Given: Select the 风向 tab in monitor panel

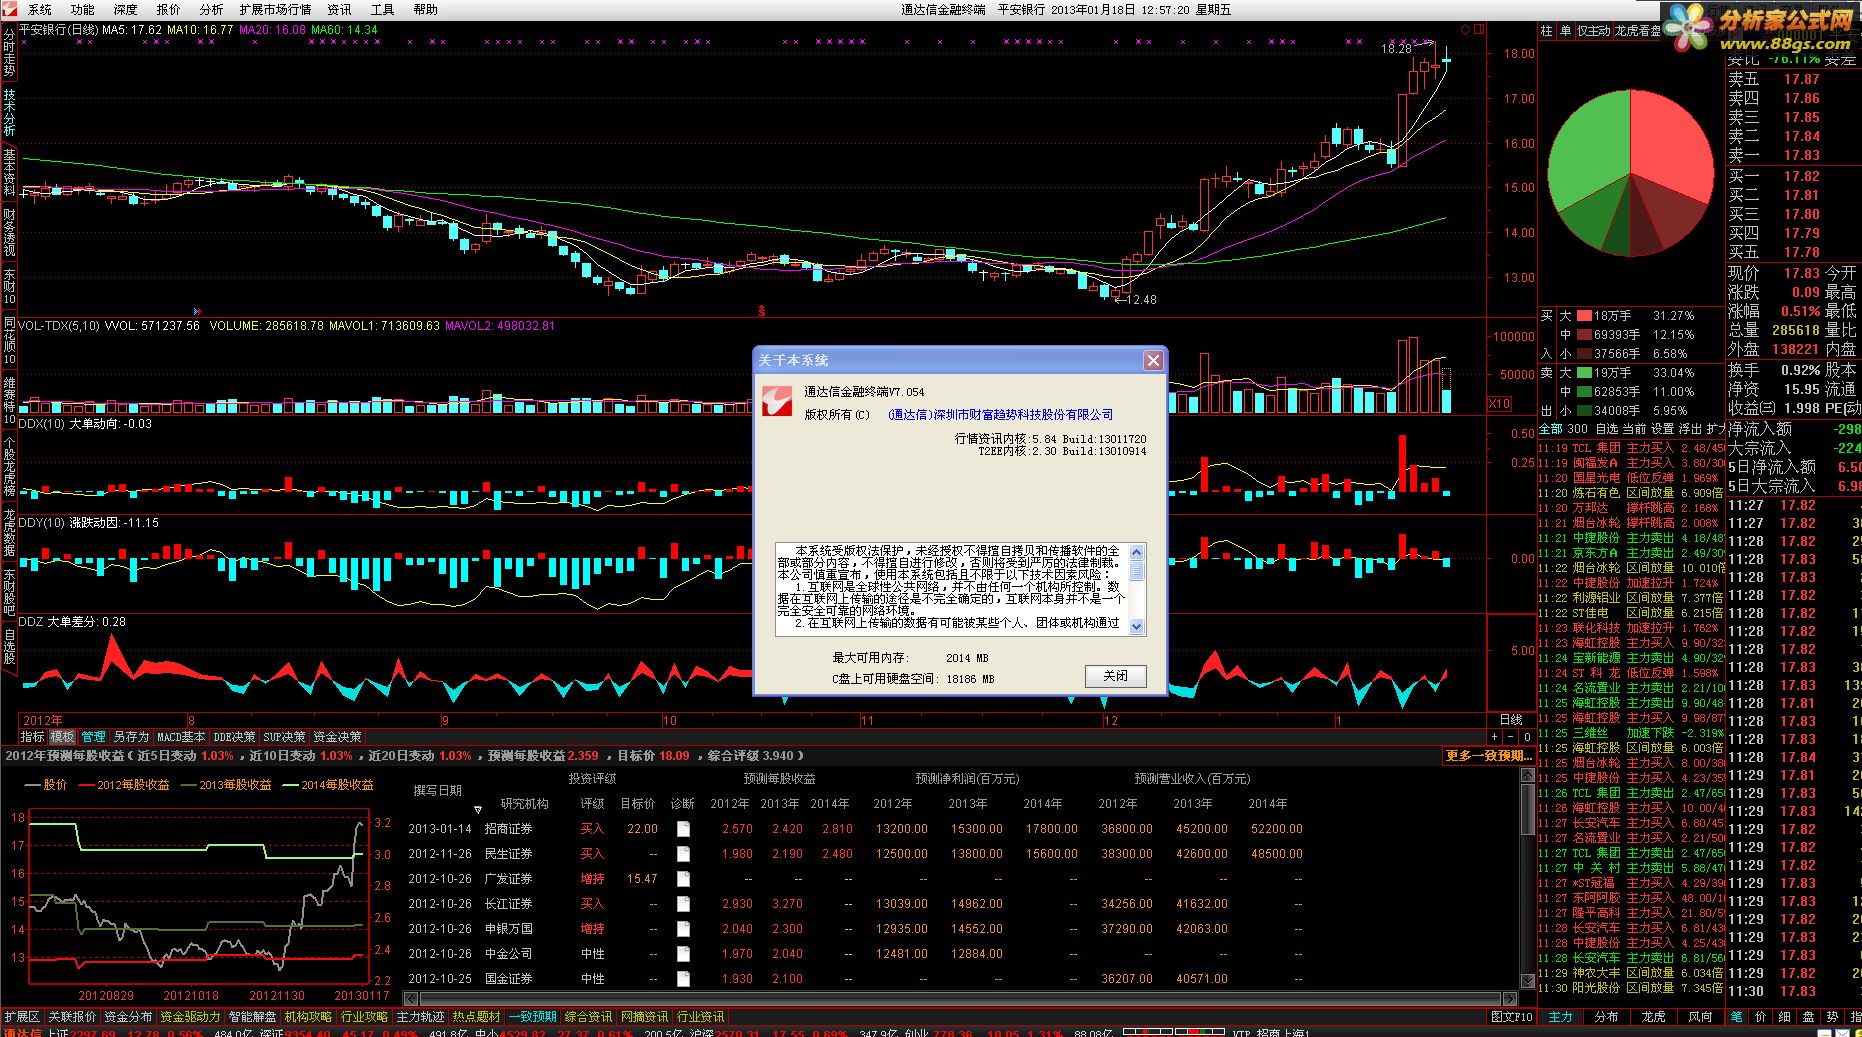Looking at the screenshot, I should 1700,1017.
